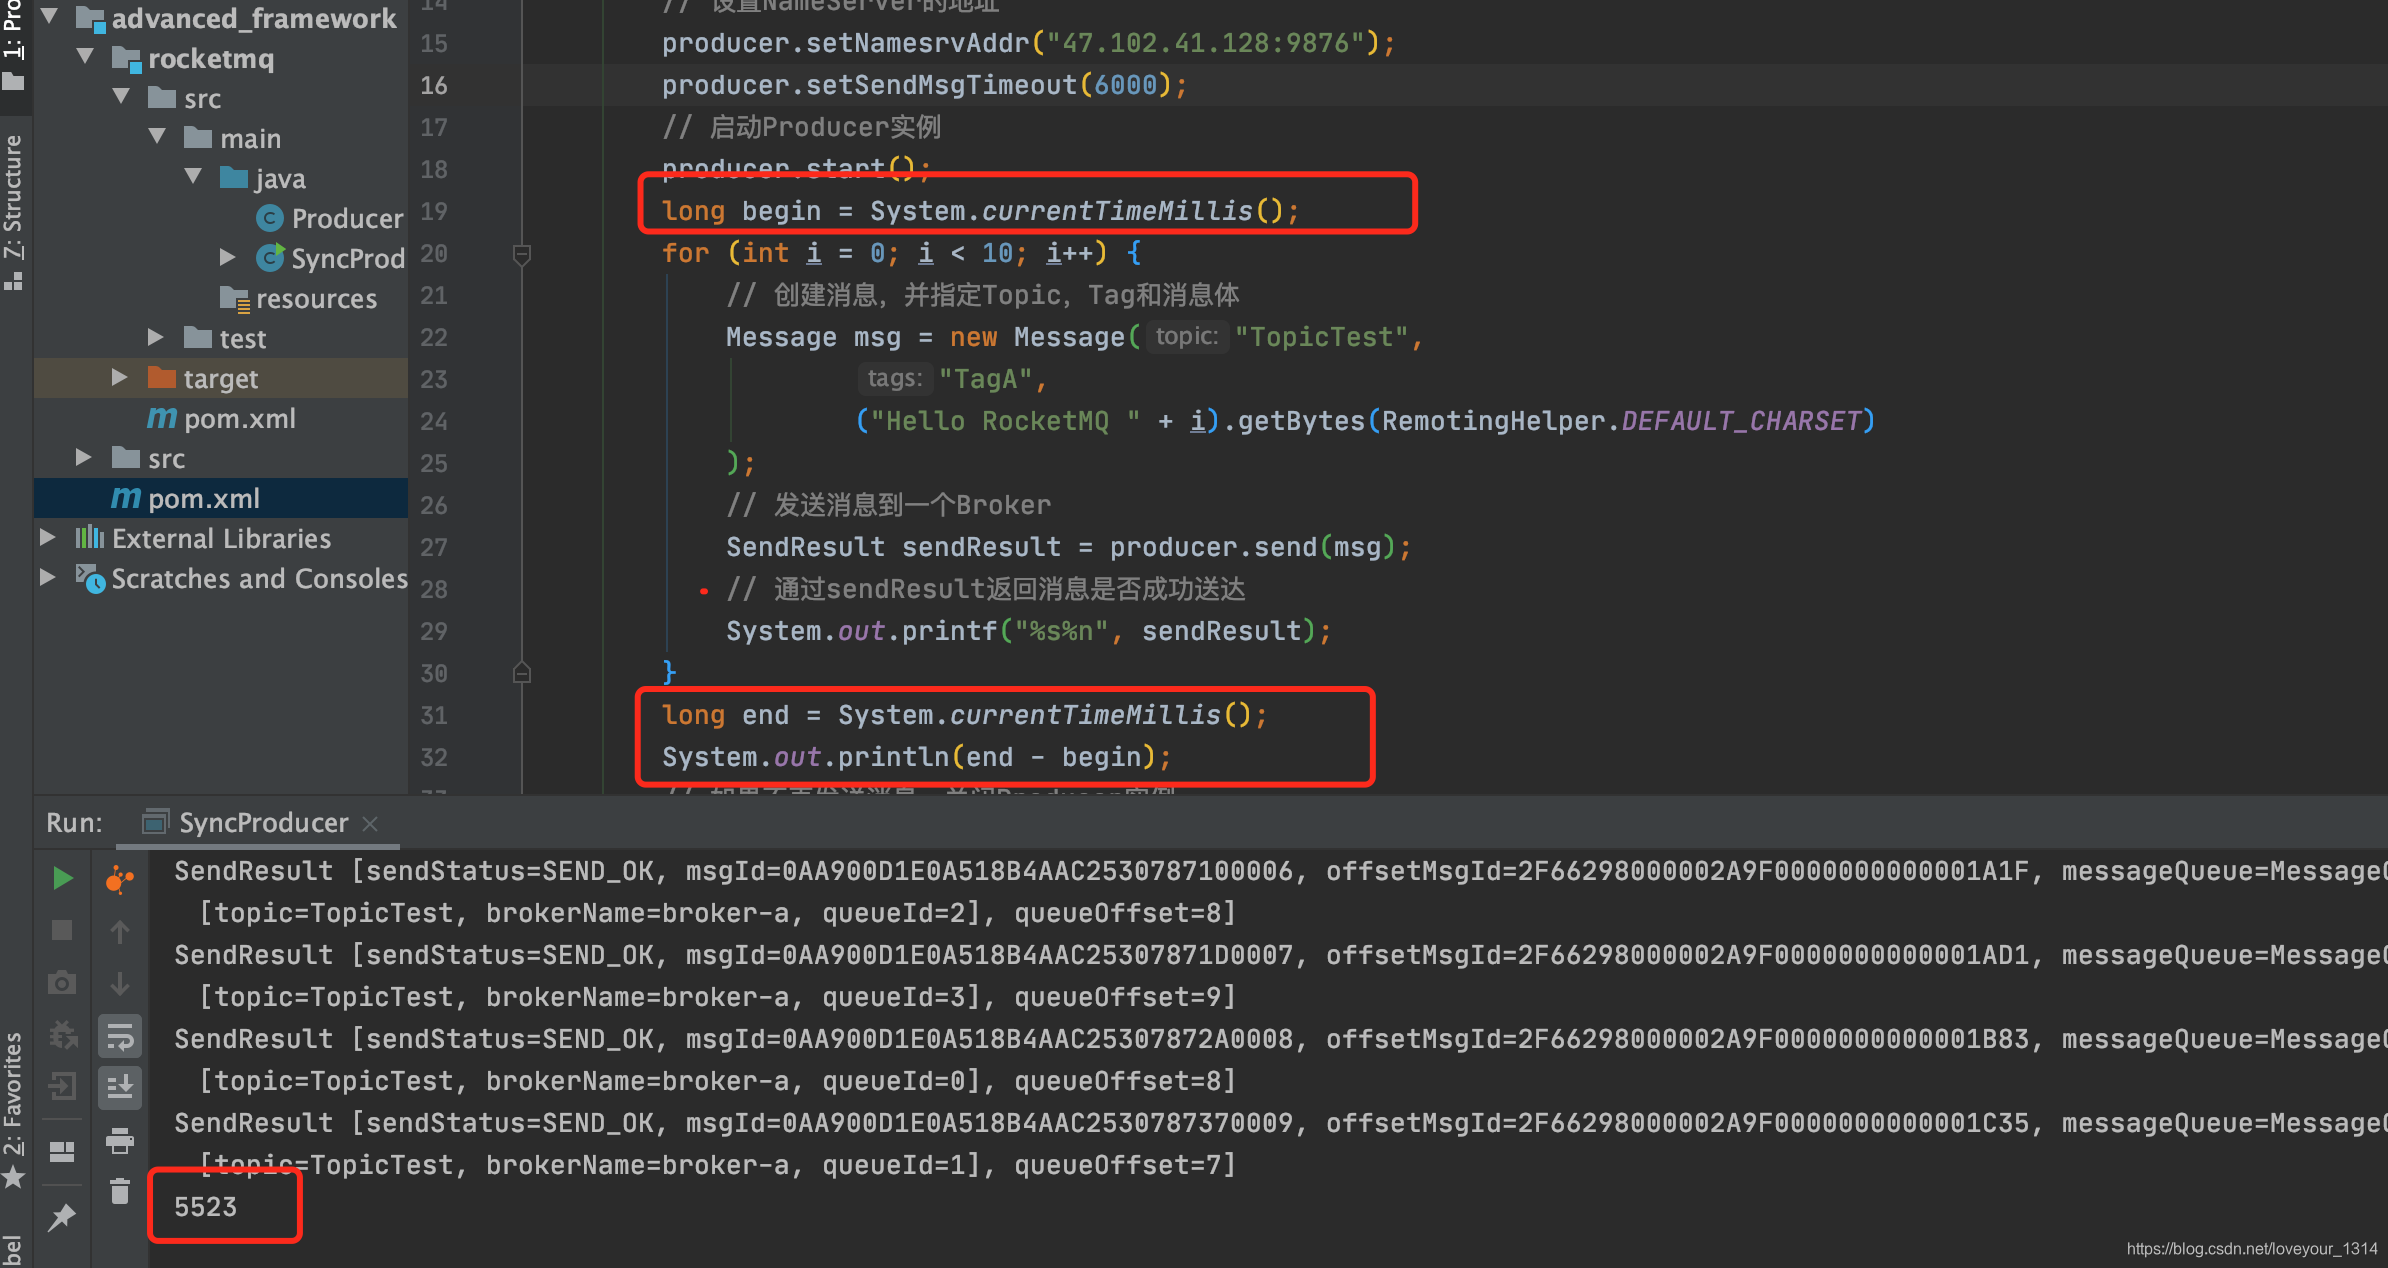Toggle soft-wrap in console output
This screenshot has height=1268, width=2388.
coord(120,1037)
